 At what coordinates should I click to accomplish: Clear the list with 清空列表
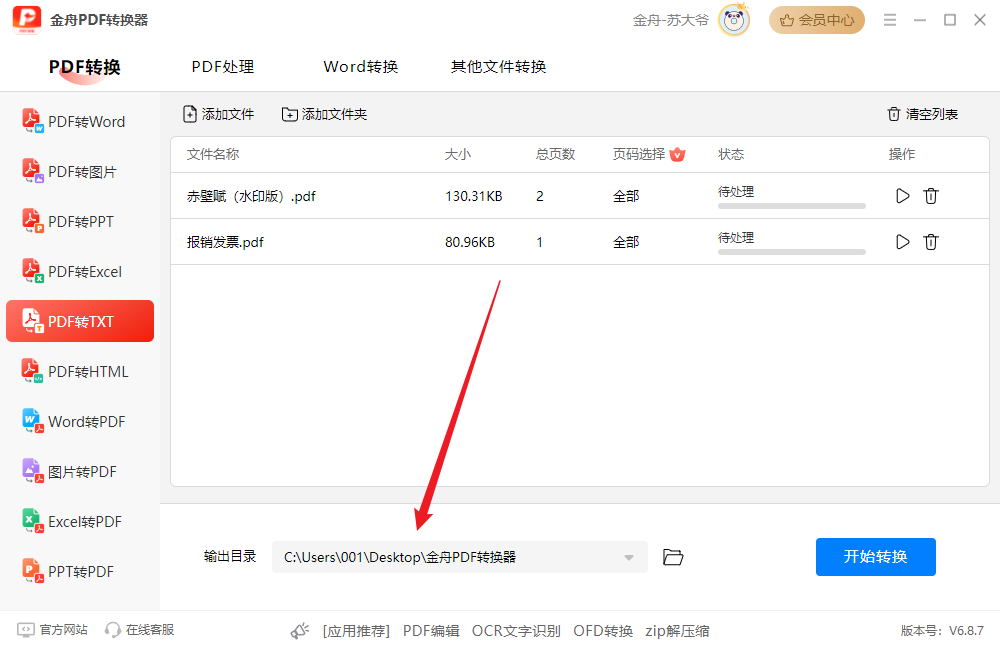click(922, 114)
